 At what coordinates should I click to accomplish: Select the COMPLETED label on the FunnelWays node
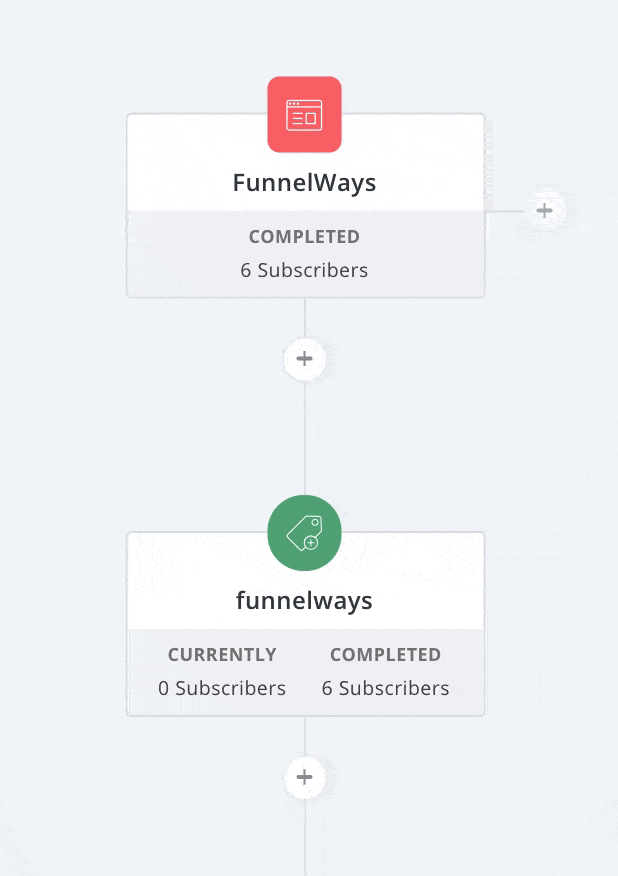(304, 236)
